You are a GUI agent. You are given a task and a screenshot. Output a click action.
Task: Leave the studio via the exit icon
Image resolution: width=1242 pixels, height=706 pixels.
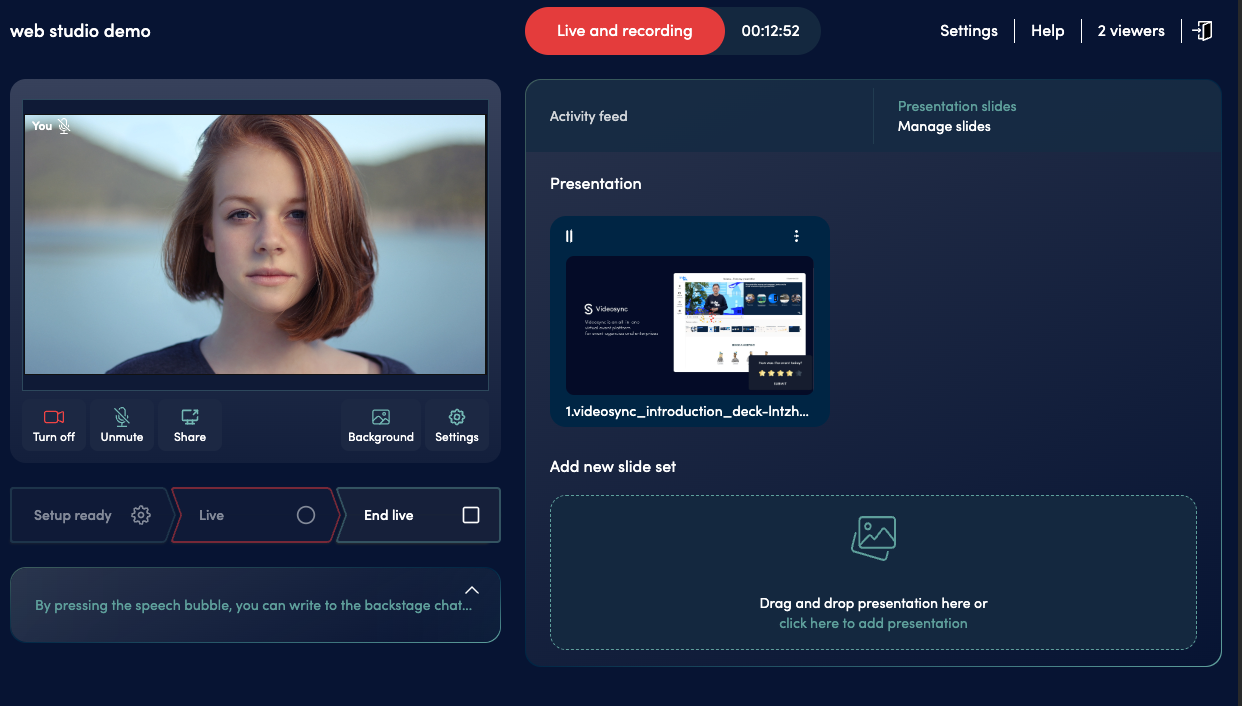coord(1203,30)
